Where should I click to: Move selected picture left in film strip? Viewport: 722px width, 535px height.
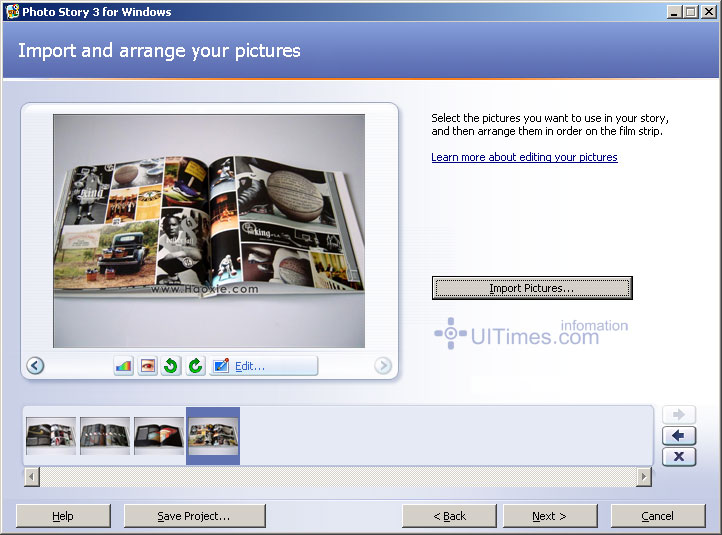click(x=679, y=436)
